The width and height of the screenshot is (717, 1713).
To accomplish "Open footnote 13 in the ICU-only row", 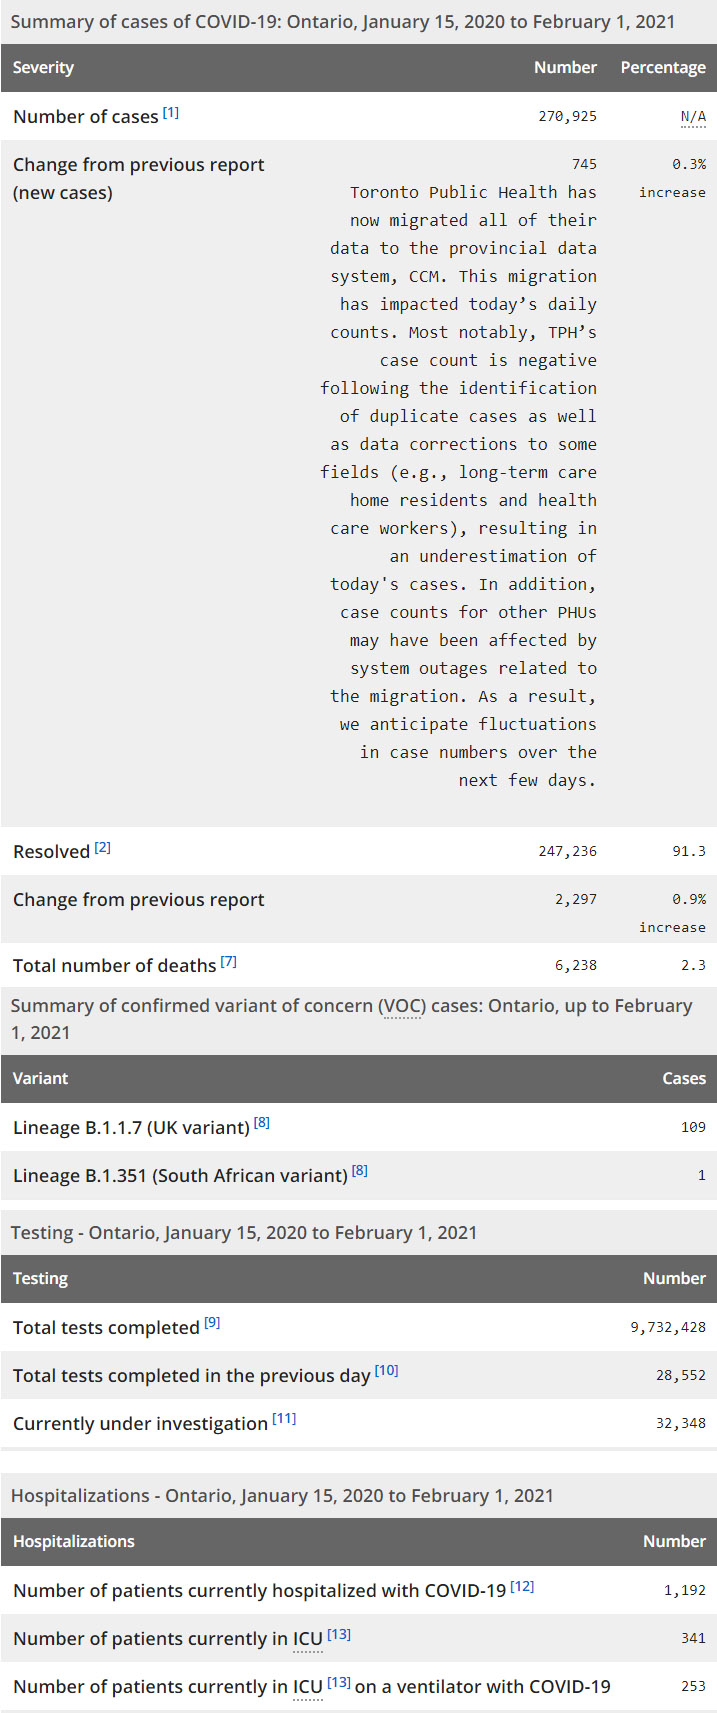I will pyautogui.click(x=339, y=1634).
